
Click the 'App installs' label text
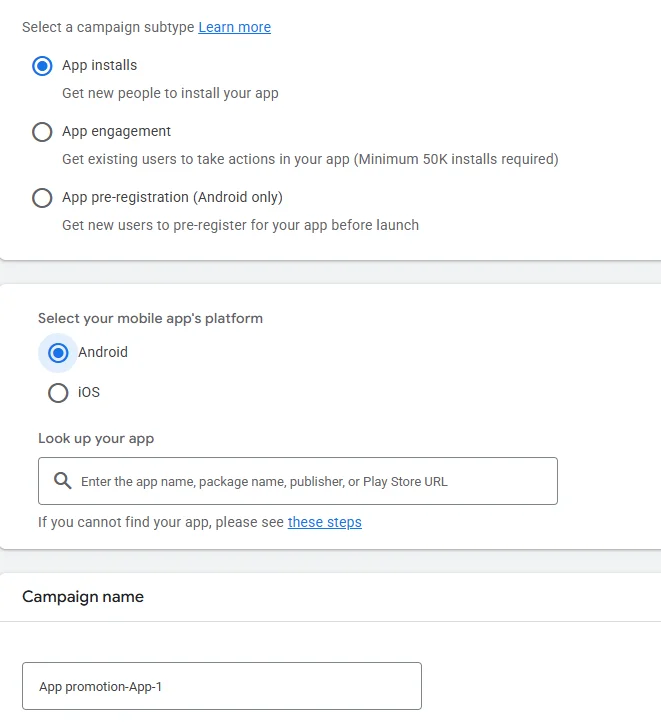[x=99, y=65]
